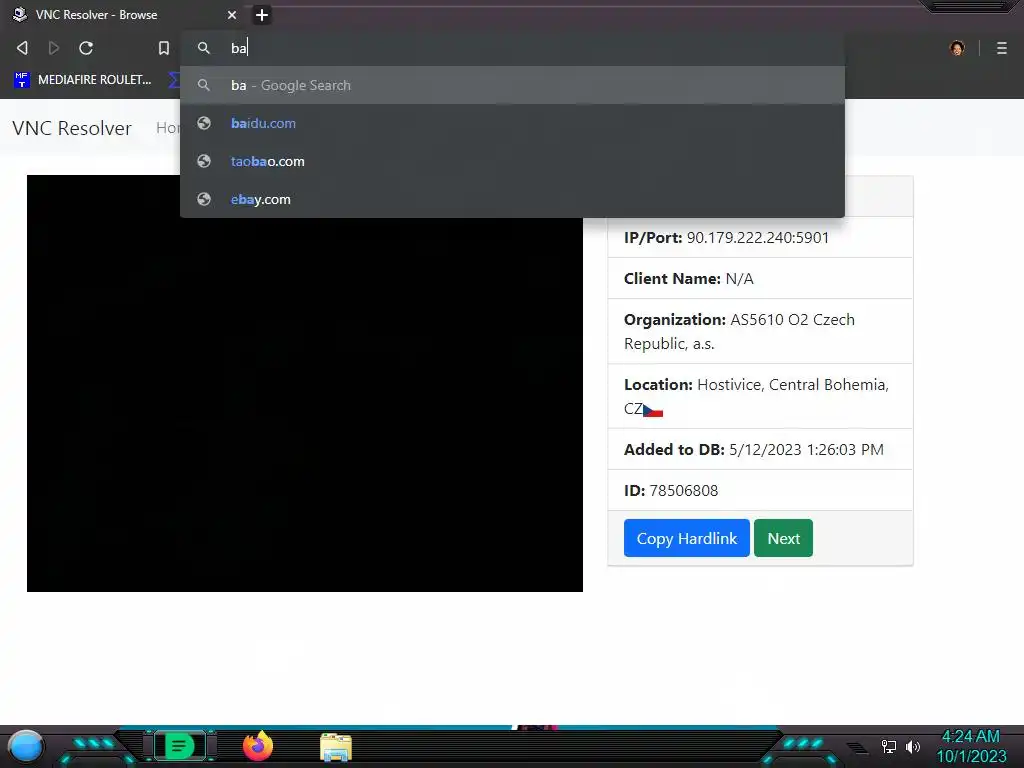Click the search icon in the Google Search suggestion
The height and width of the screenshot is (768, 1024).
pos(204,86)
